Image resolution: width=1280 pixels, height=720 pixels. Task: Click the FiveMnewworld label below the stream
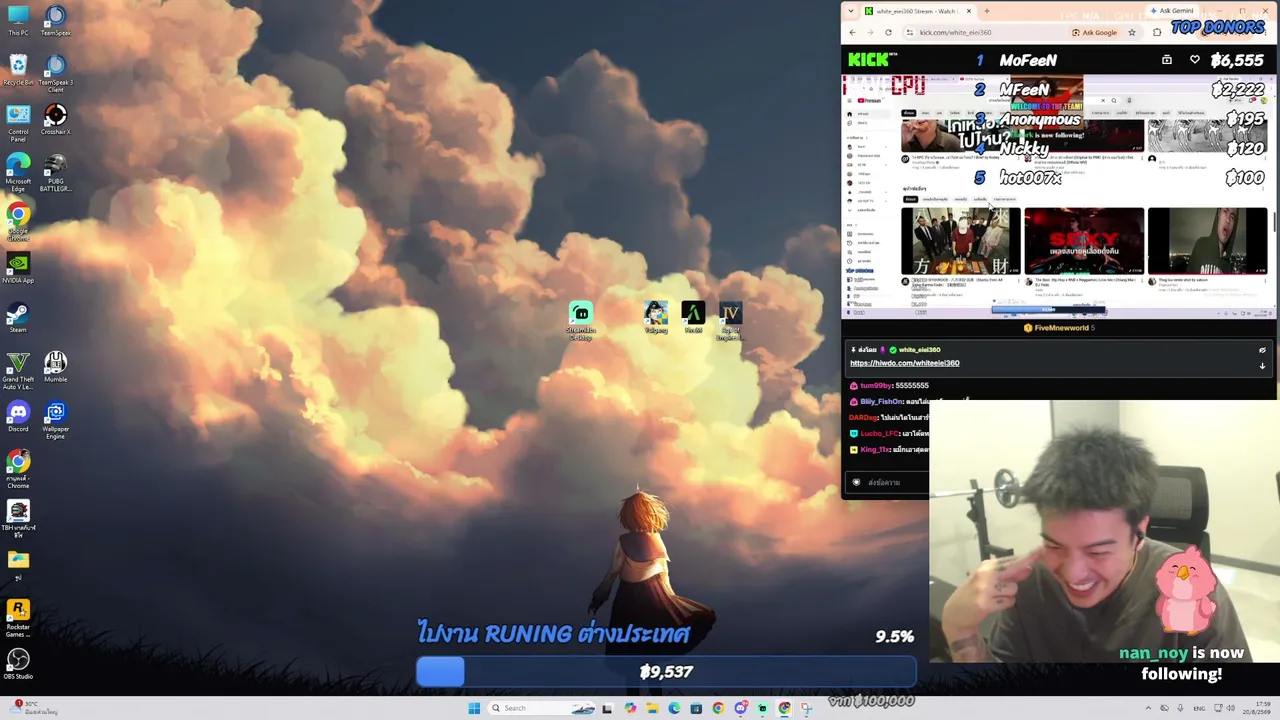click(x=1060, y=327)
